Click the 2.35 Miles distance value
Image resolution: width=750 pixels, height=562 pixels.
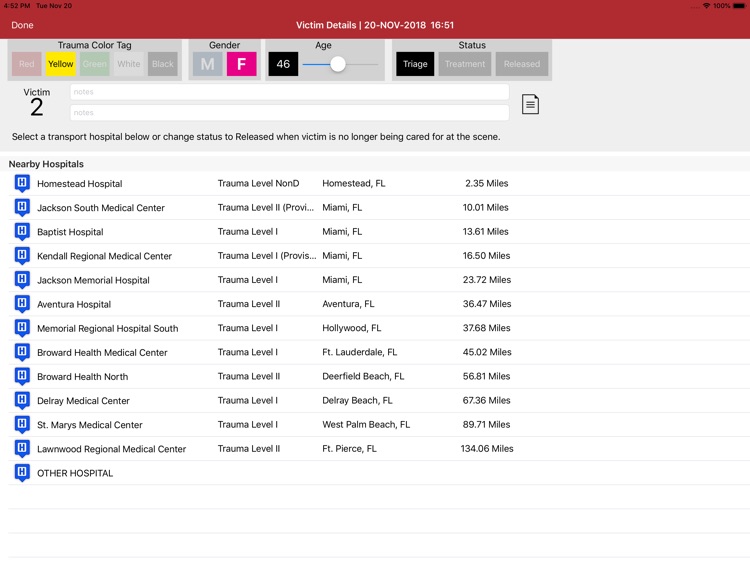(x=486, y=183)
